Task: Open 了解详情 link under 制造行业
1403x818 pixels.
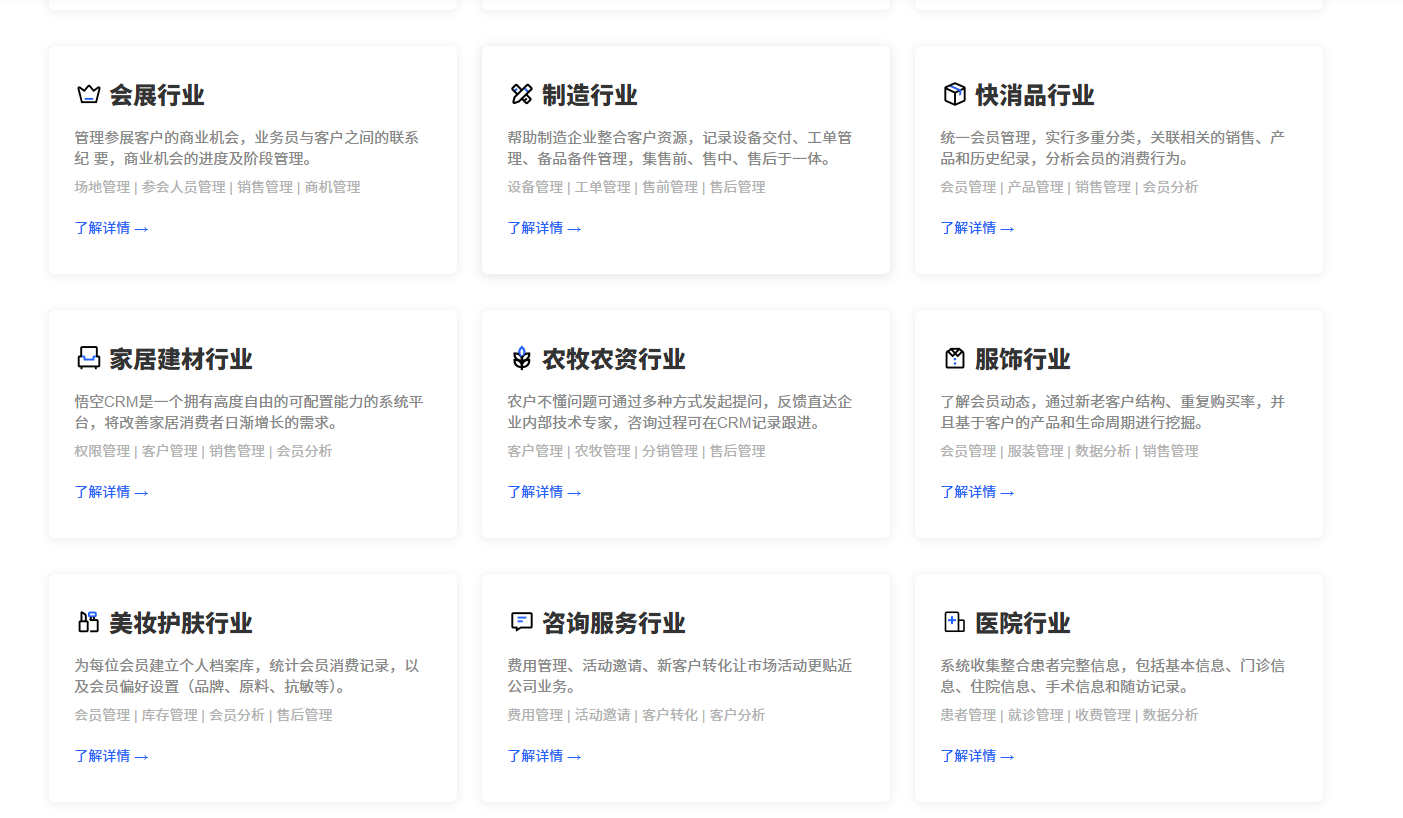Action: click(545, 228)
